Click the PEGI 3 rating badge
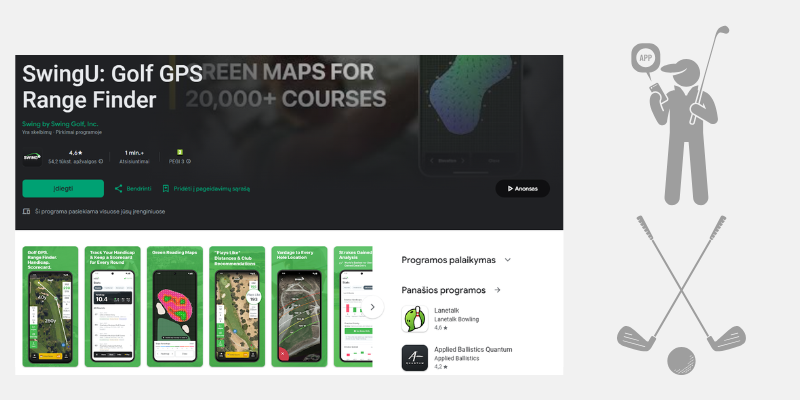The image size is (800, 400). (x=180, y=152)
